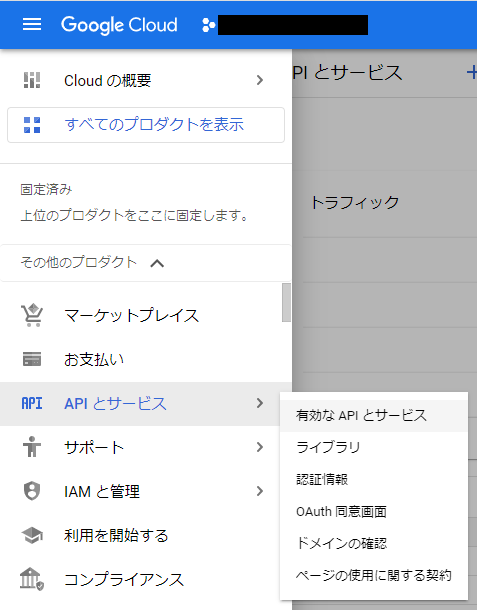Open the project selector icon in header
The height and width of the screenshot is (610, 477).
tap(209, 25)
